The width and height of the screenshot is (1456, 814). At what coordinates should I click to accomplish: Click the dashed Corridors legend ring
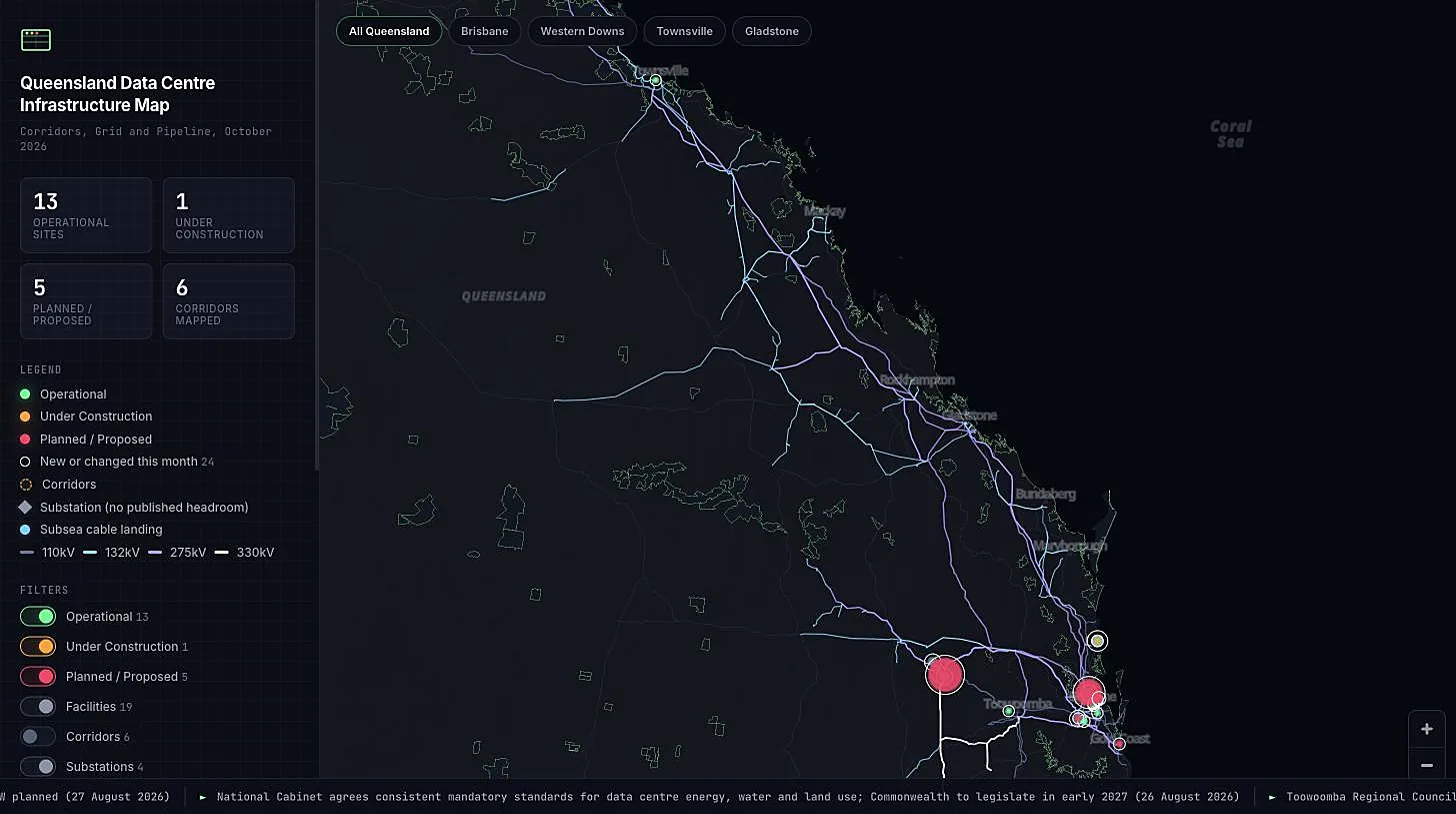pos(26,484)
